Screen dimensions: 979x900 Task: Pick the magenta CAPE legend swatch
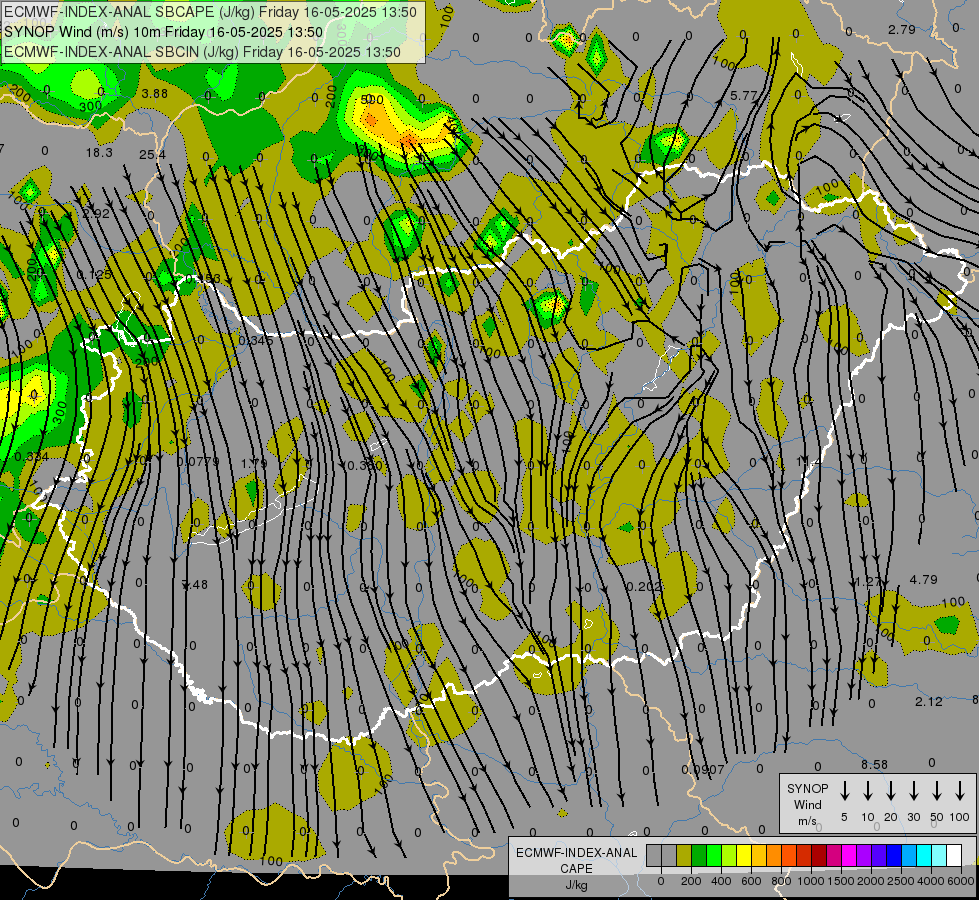click(849, 855)
